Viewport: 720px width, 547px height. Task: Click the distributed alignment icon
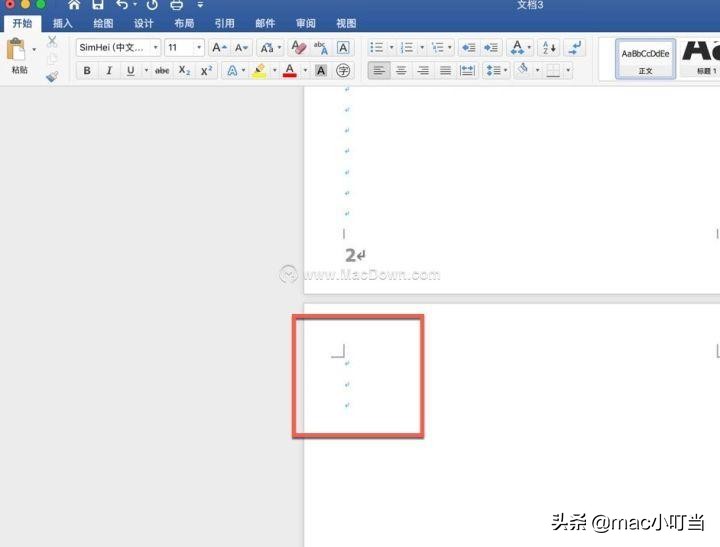(x=467, y=71)
